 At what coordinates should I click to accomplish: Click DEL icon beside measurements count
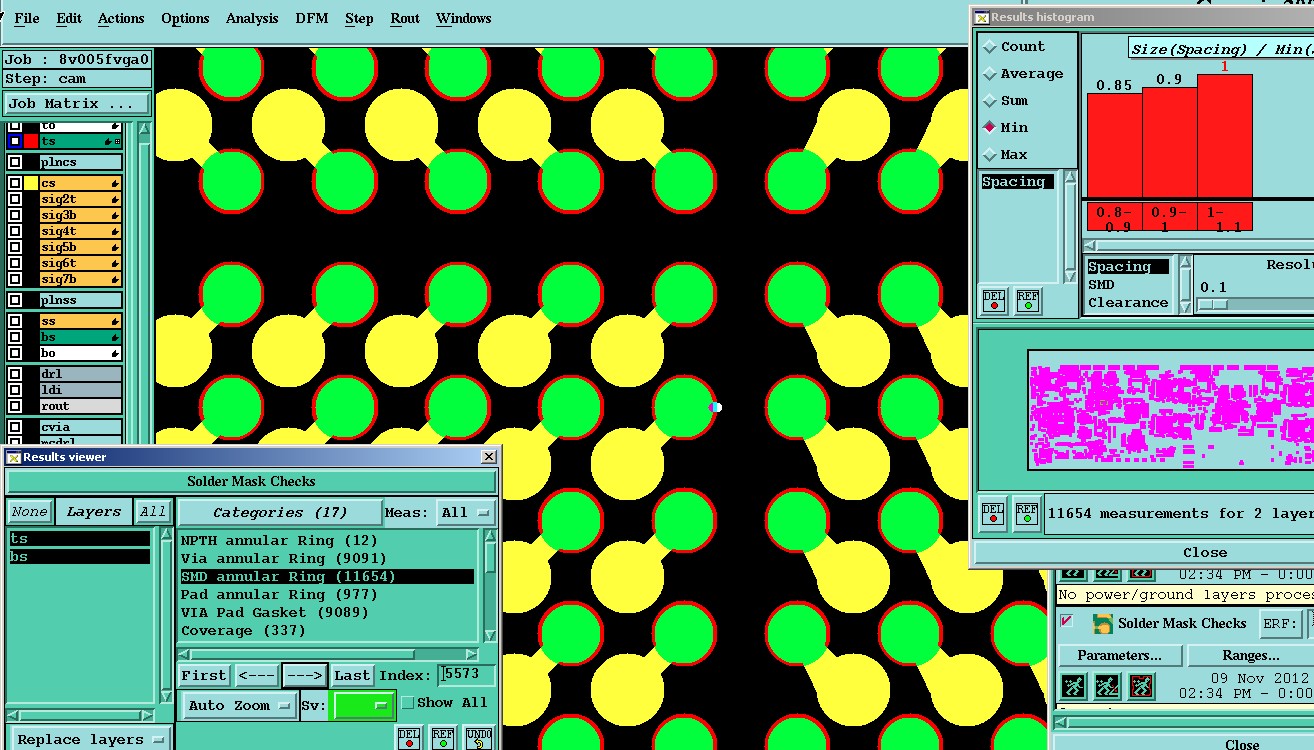pos(993,513)
